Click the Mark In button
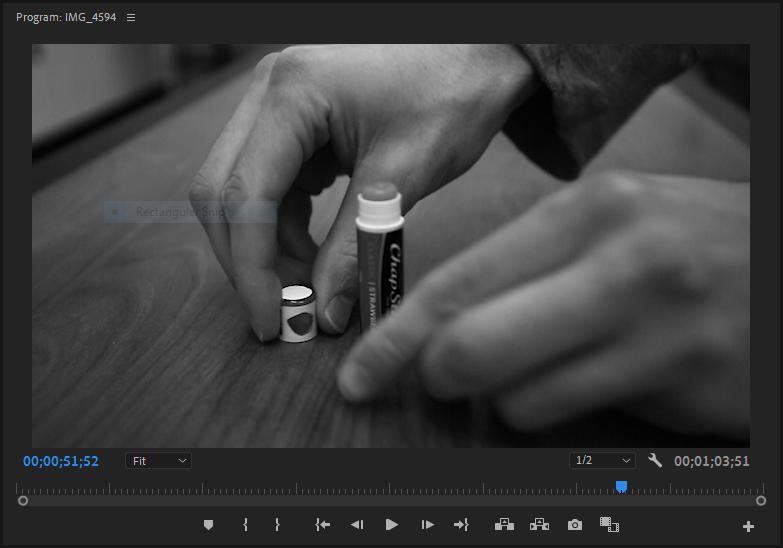Image resolution: width=783 pixels, height=548 pixels. (x=245, y=525)
